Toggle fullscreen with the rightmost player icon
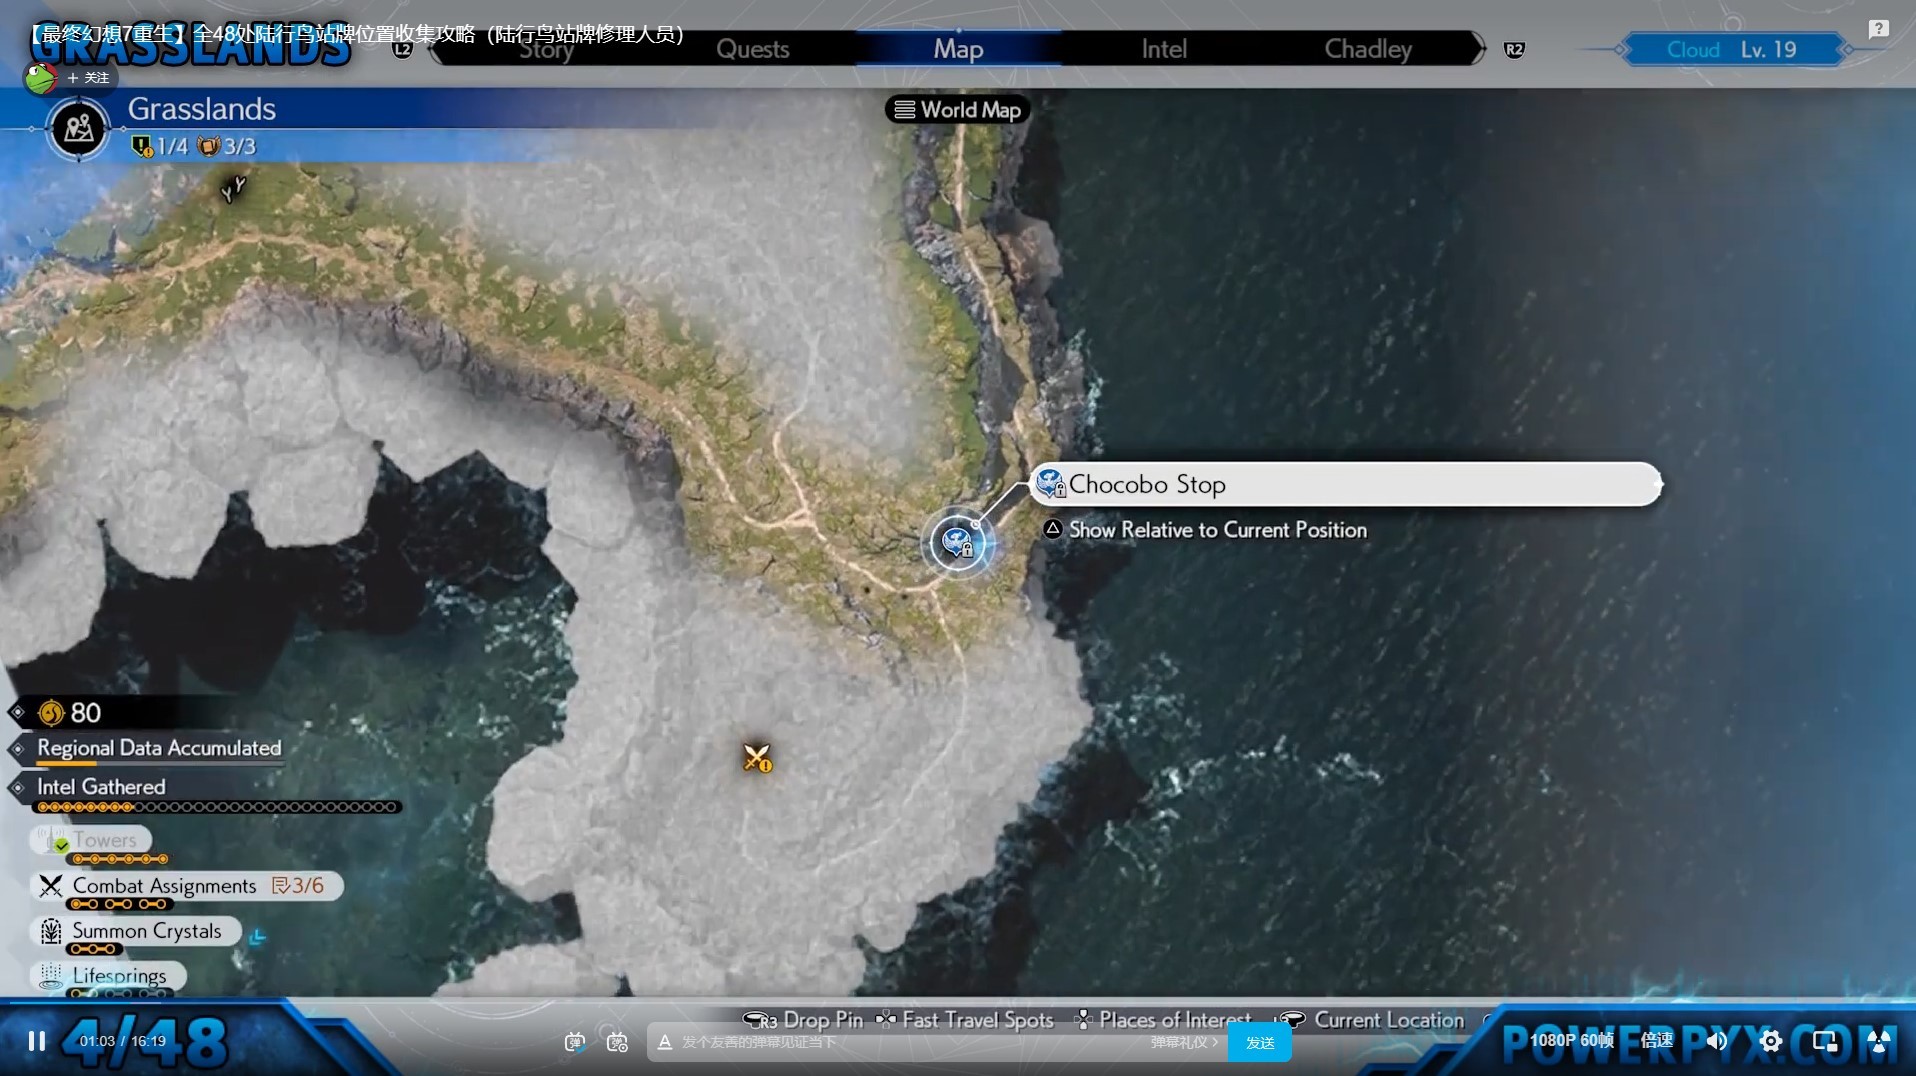Image resolution: width=1916 pixels, height=1076 pixels. pos(1879,1041)
